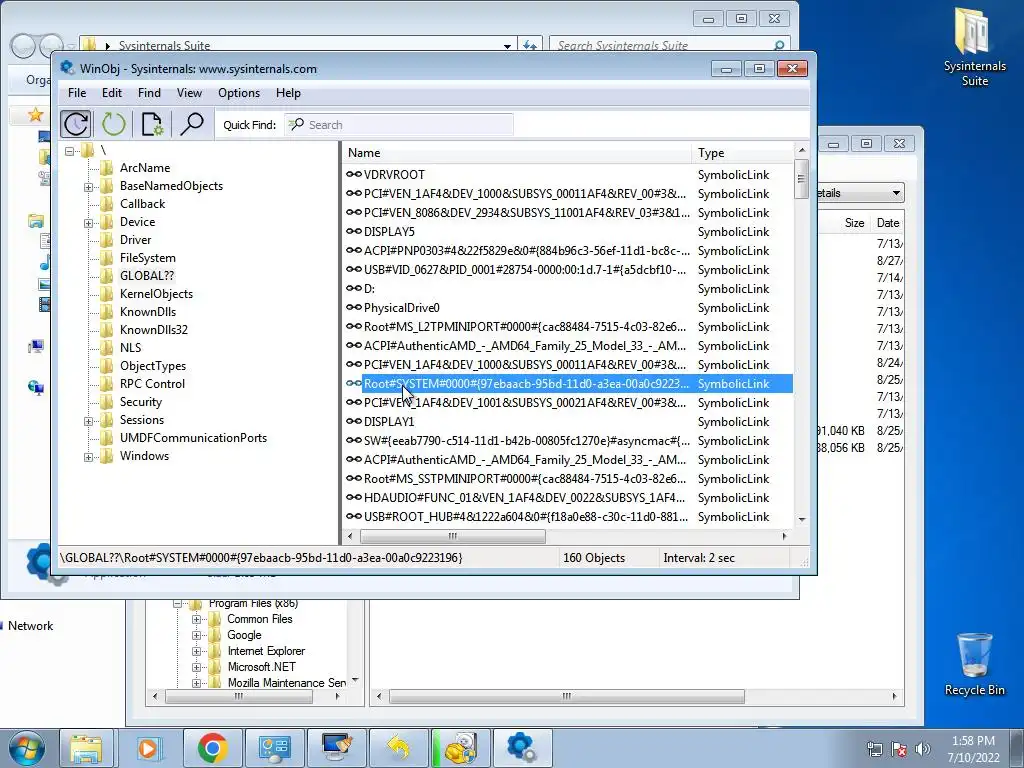Sort by the Type column header

click(x=743, y=153)
